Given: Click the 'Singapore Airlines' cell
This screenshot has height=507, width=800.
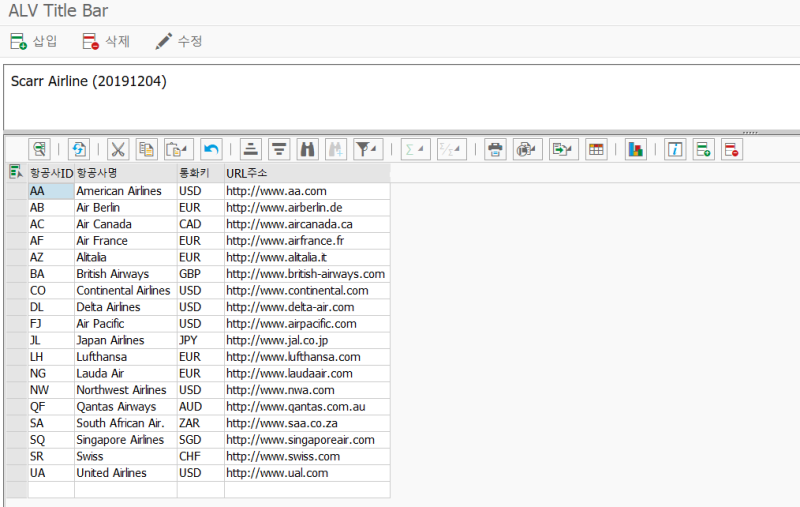Looking at the screenshot, I should tap(126, 440).
